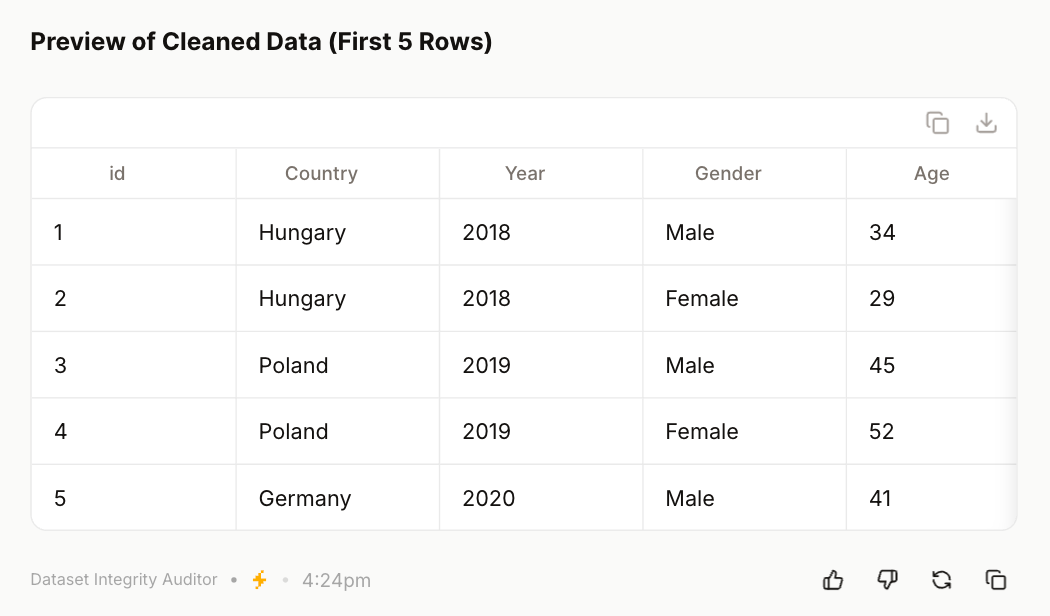Click the lightning bolt icon
Screen dimensions: 1050x616
pos(260,580)
